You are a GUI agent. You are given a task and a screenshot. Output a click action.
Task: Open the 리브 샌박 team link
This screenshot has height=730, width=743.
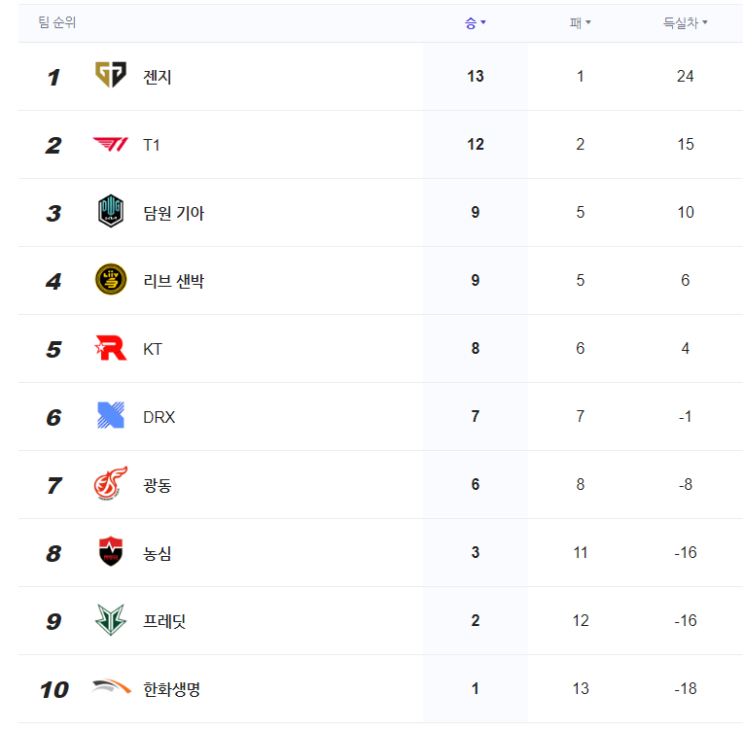(x=174, y=281)
